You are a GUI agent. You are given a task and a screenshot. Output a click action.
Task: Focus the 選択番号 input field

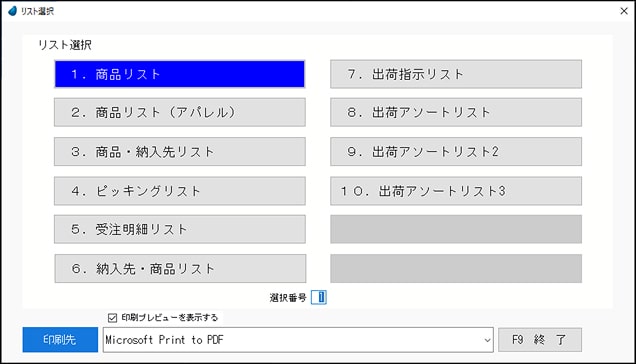click(x=319, y=297)
